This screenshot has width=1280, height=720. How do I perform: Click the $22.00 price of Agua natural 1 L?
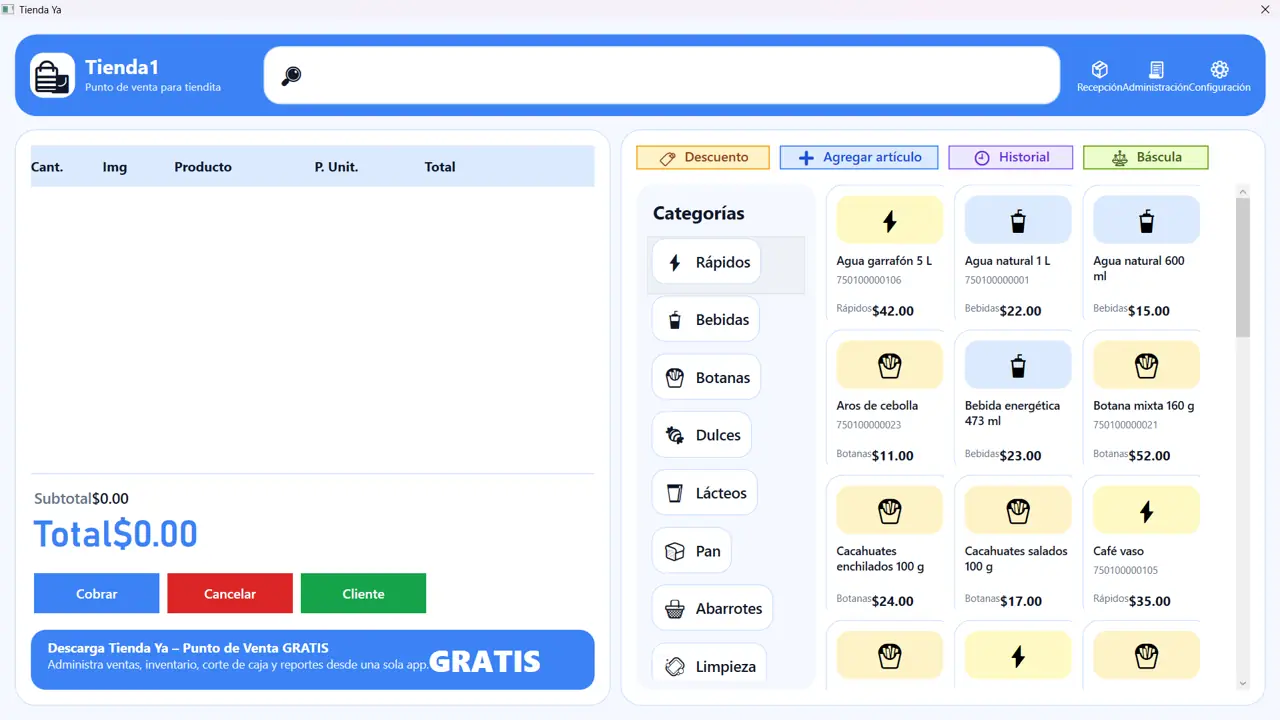click(1021, 311)
